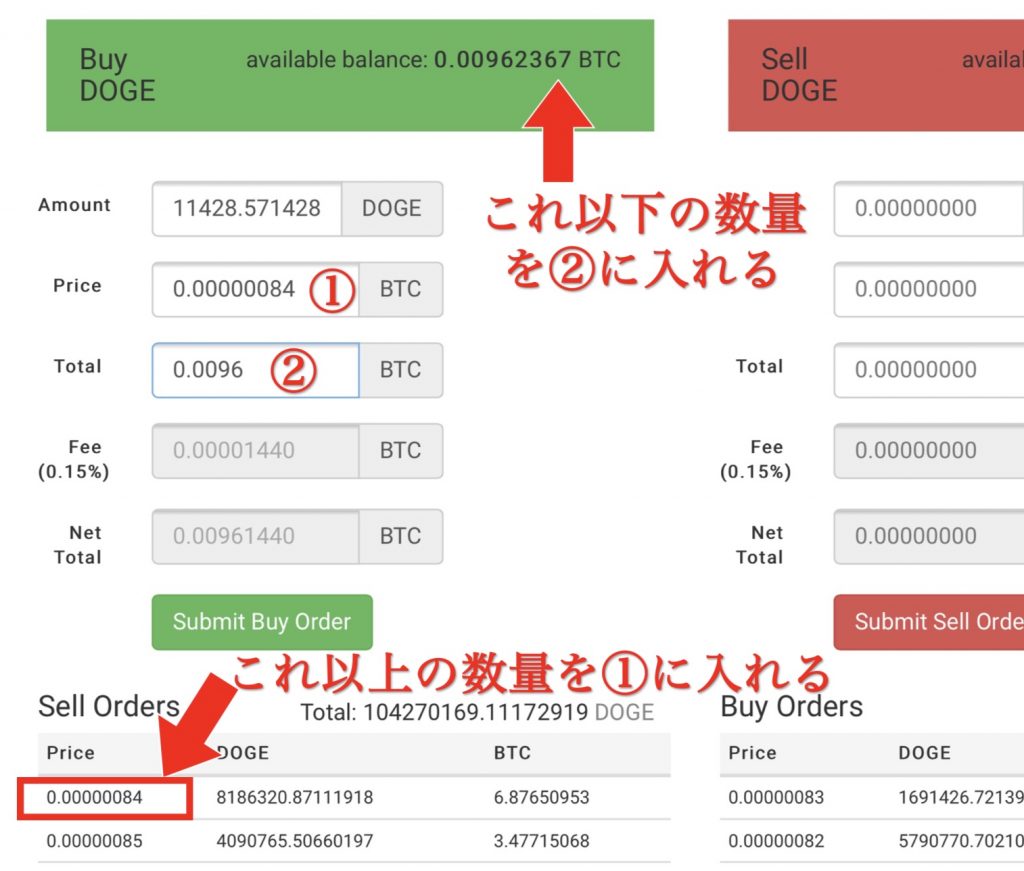Viewport: 1024px width, 871px height.
Task: Click the Sell Orders heading
Action: 108,706
